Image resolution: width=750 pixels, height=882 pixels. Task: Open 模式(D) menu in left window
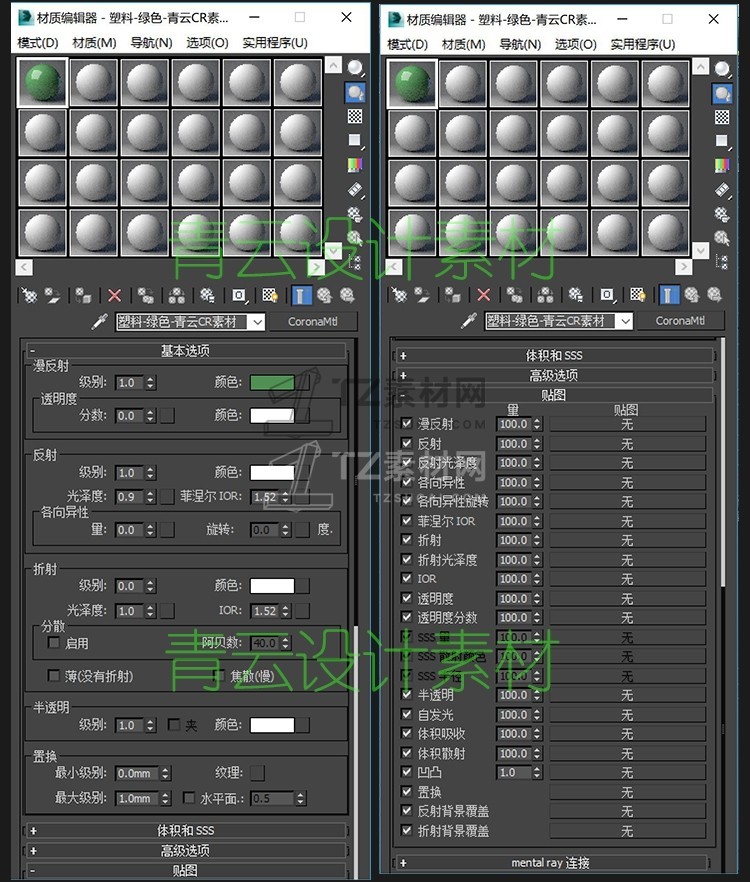click(38, 43)
